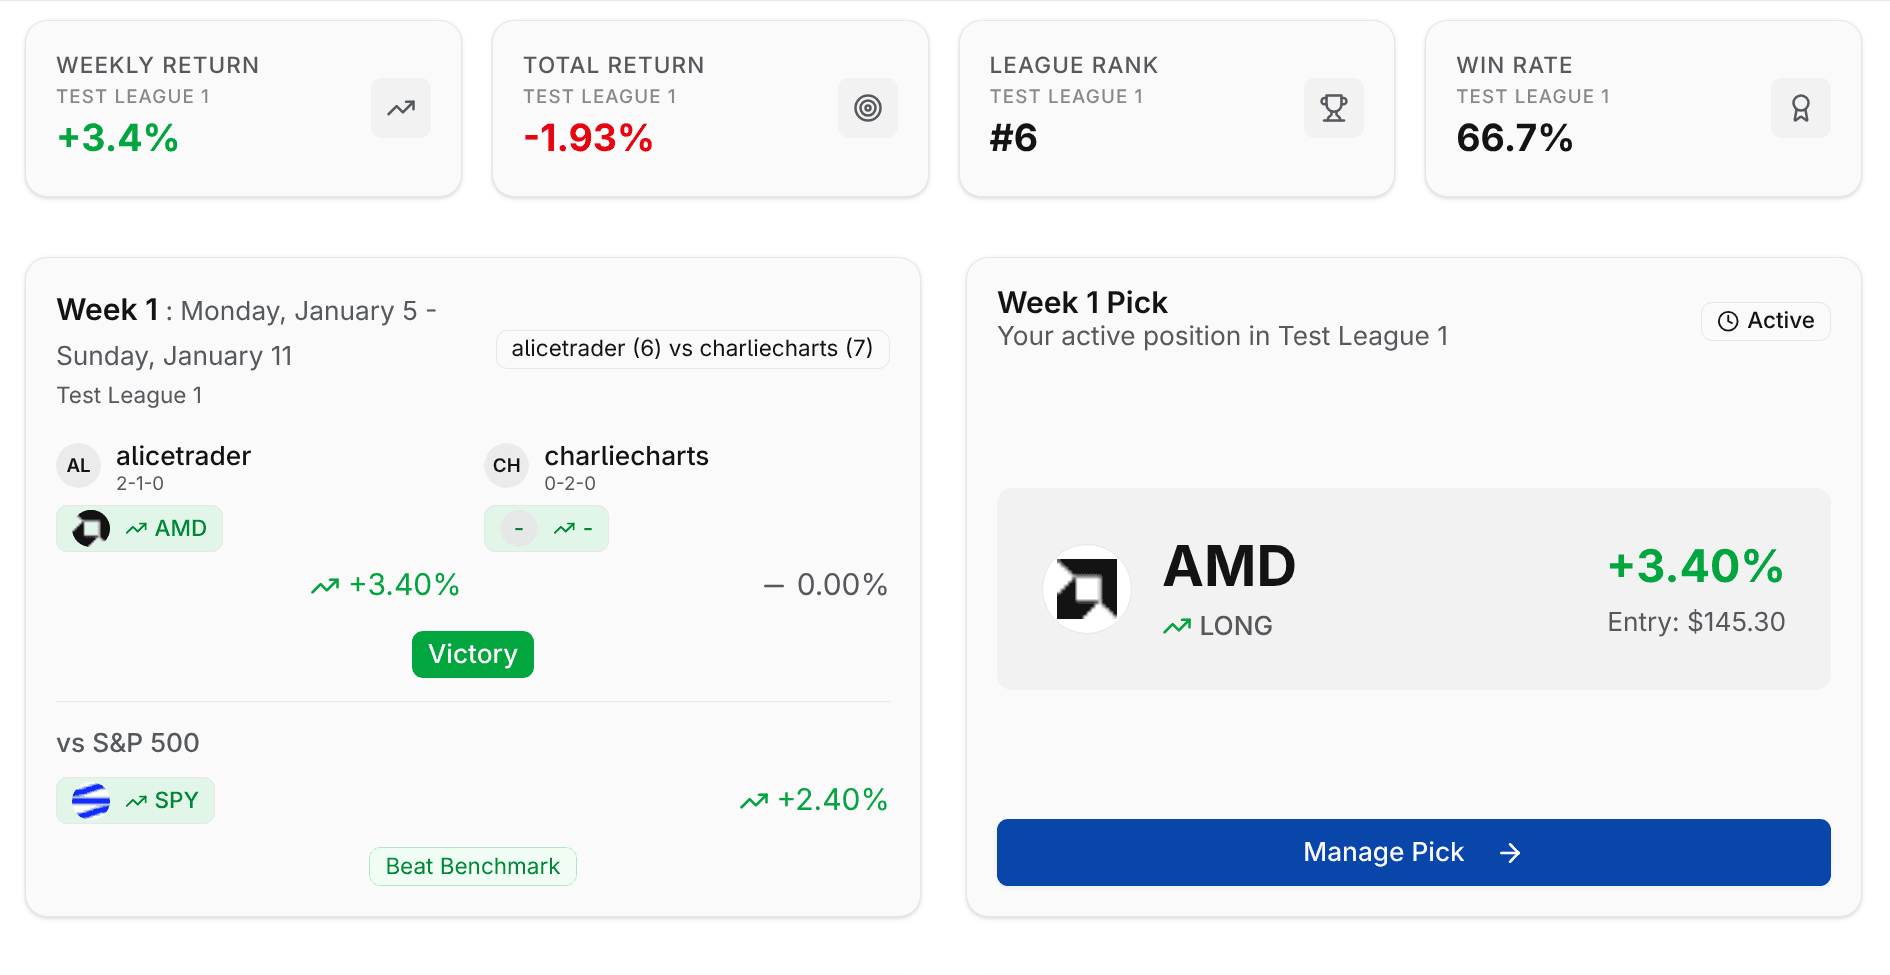Click the medal icon on Win Rate card

pyautogui.click(x=1800, y=107)
